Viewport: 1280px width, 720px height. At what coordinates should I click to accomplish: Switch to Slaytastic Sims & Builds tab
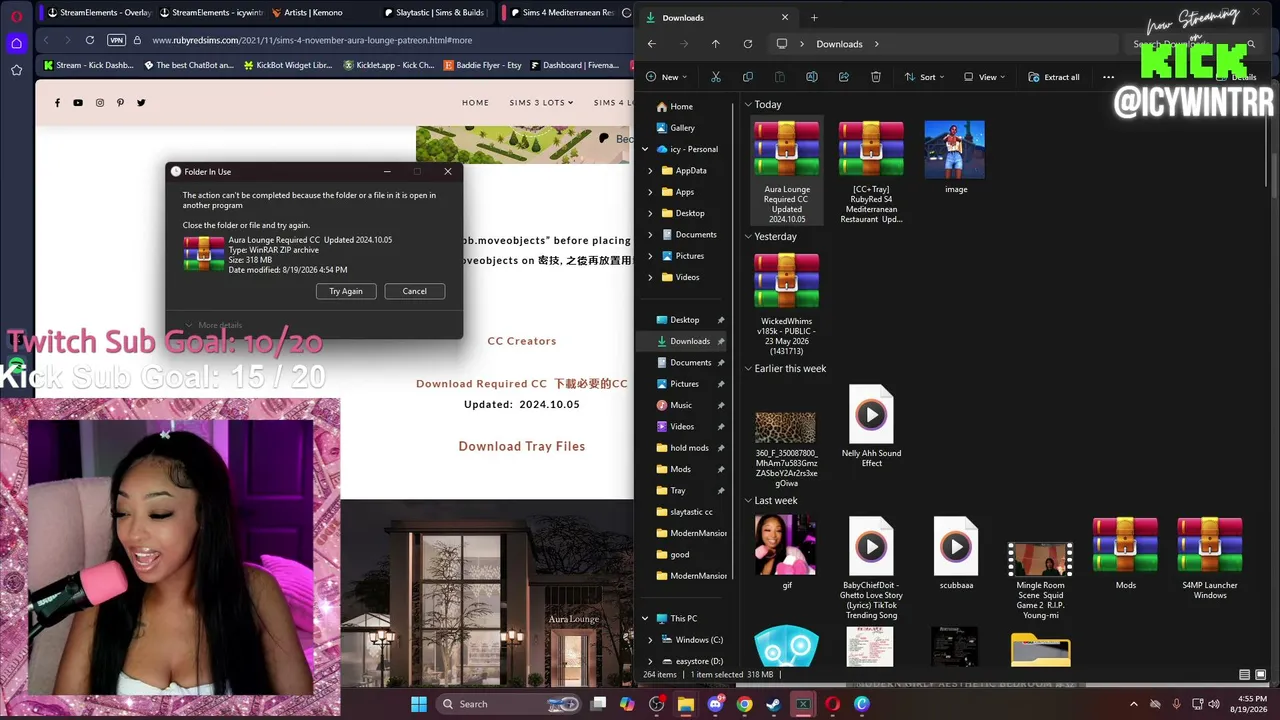coord(438,13)
